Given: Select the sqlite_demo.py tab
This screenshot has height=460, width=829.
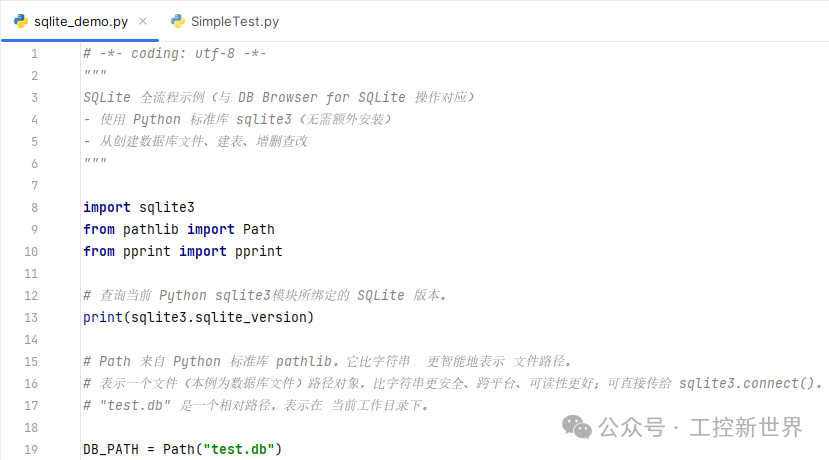Looking at the screenshot, I should click(x=80, y=21).
